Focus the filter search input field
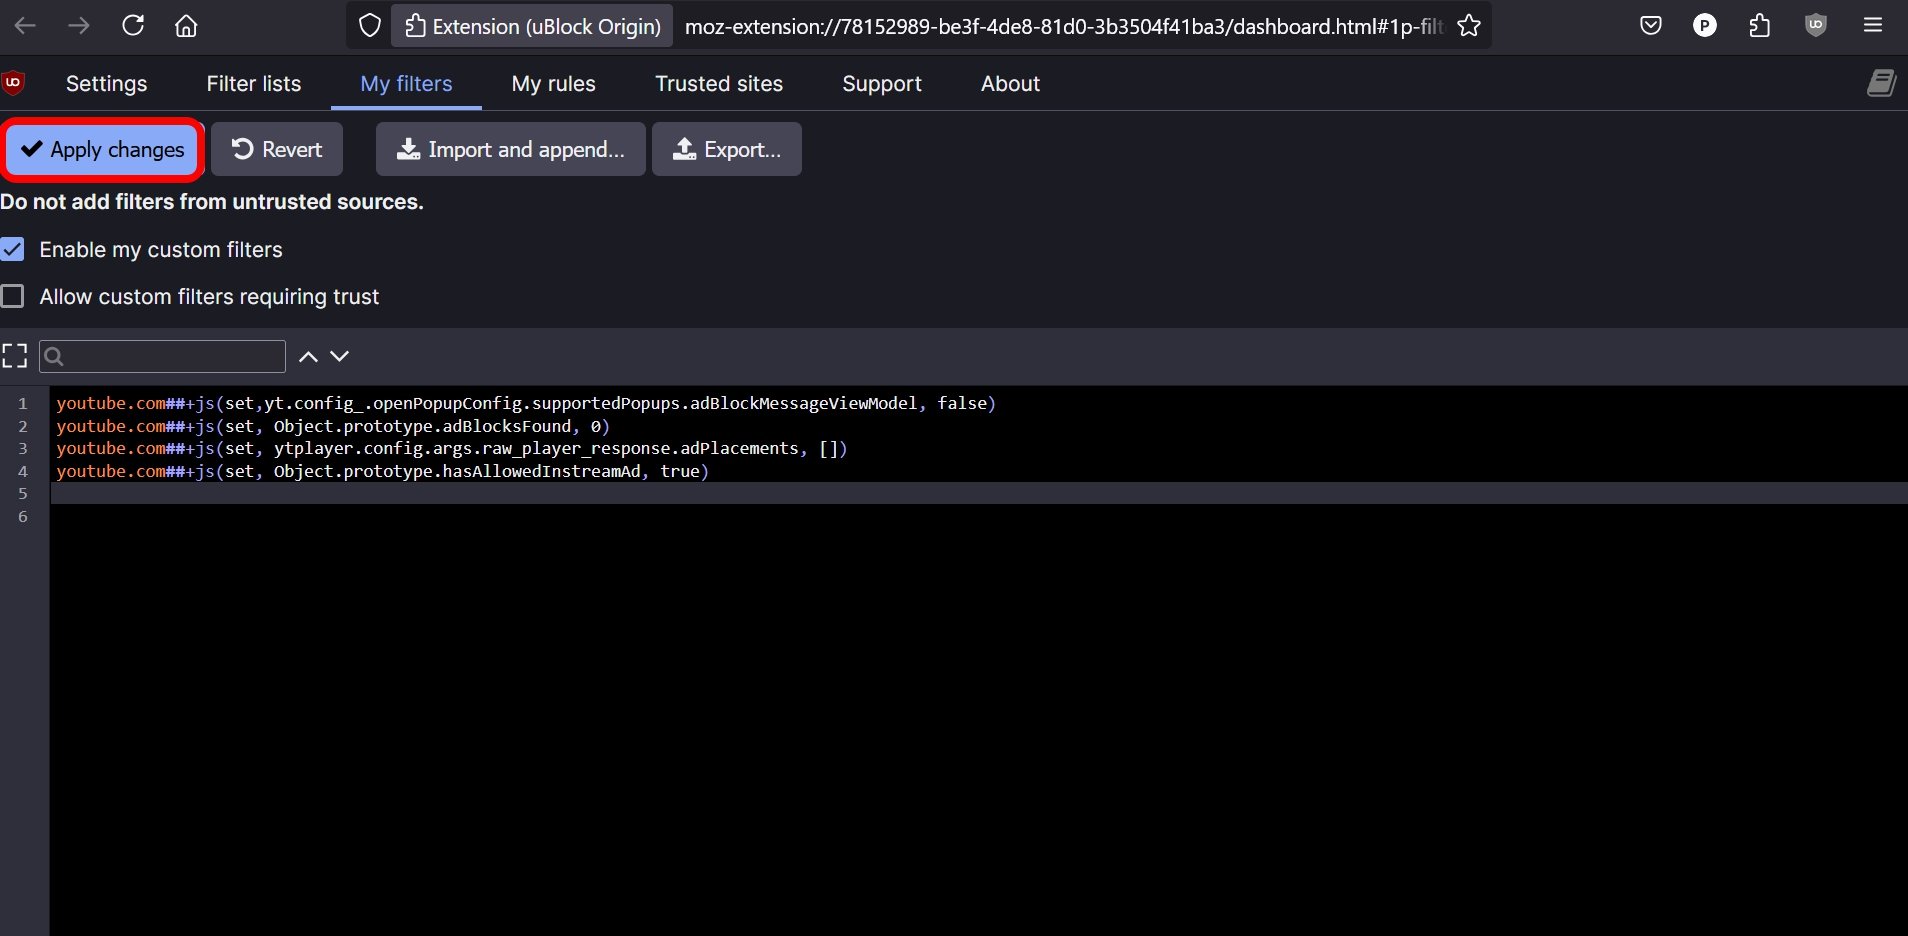Image resolution: width=1908 pixels, height=936 pixels. click(162, 356)
